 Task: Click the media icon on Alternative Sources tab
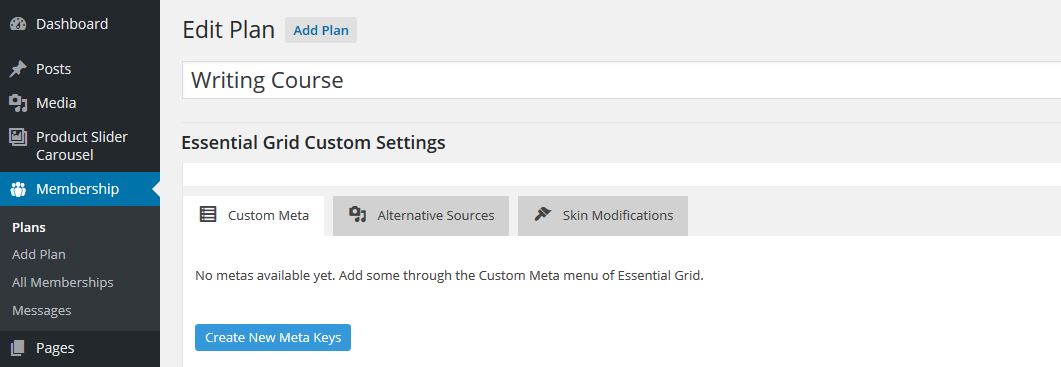pyautogui.click(x=357, y=215)
